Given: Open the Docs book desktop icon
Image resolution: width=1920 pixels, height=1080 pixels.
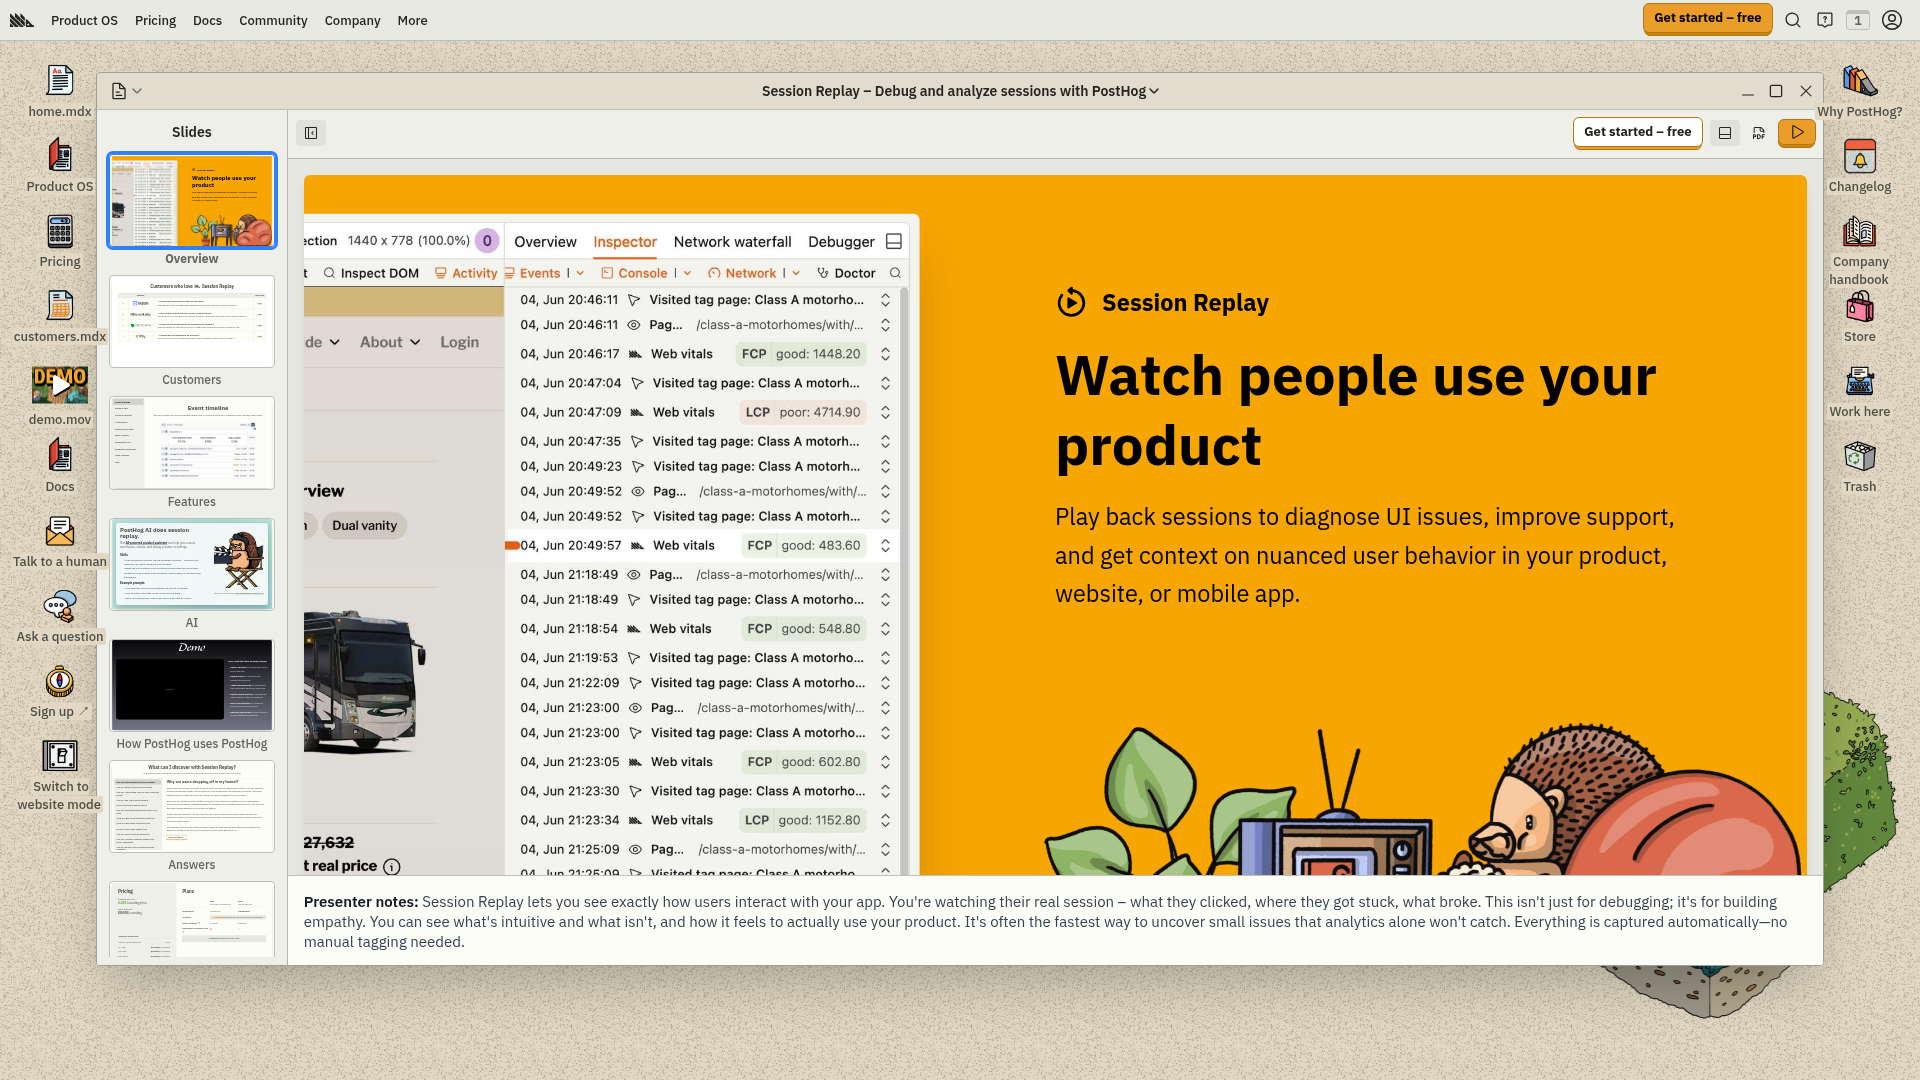Looking at the screenshot, I should [x=60, y=466].
